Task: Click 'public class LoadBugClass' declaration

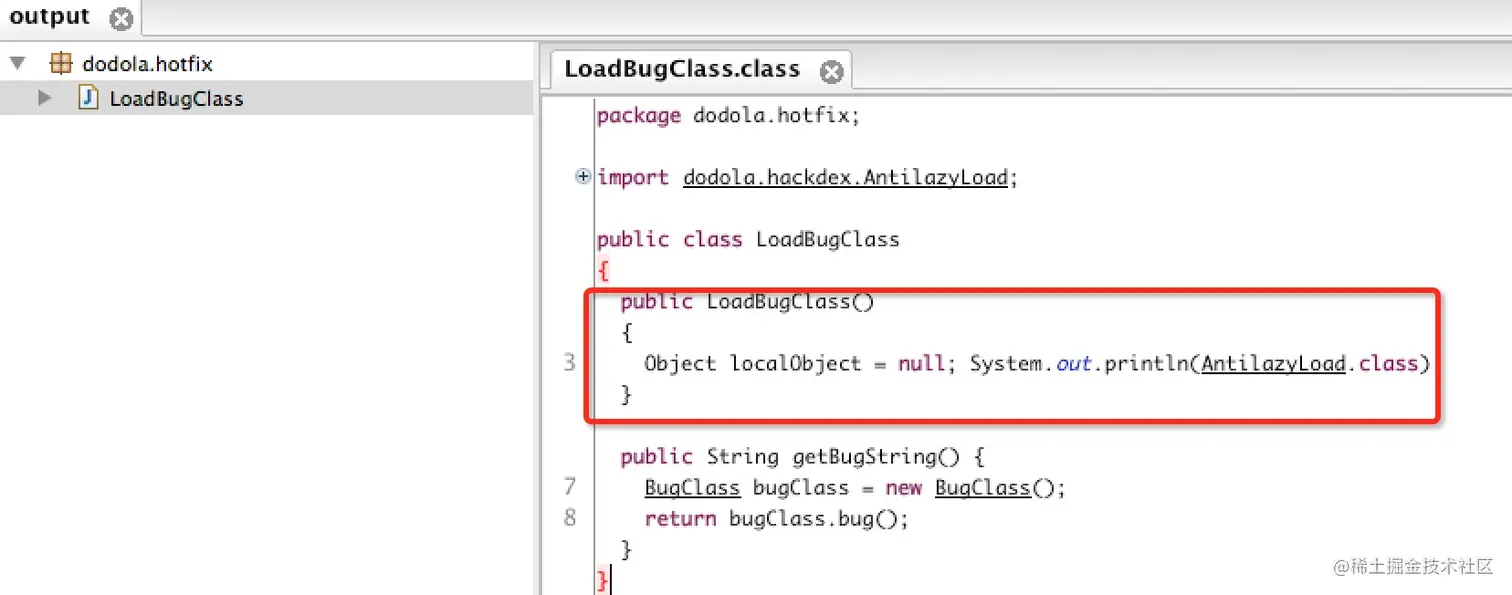Action: 748,240
